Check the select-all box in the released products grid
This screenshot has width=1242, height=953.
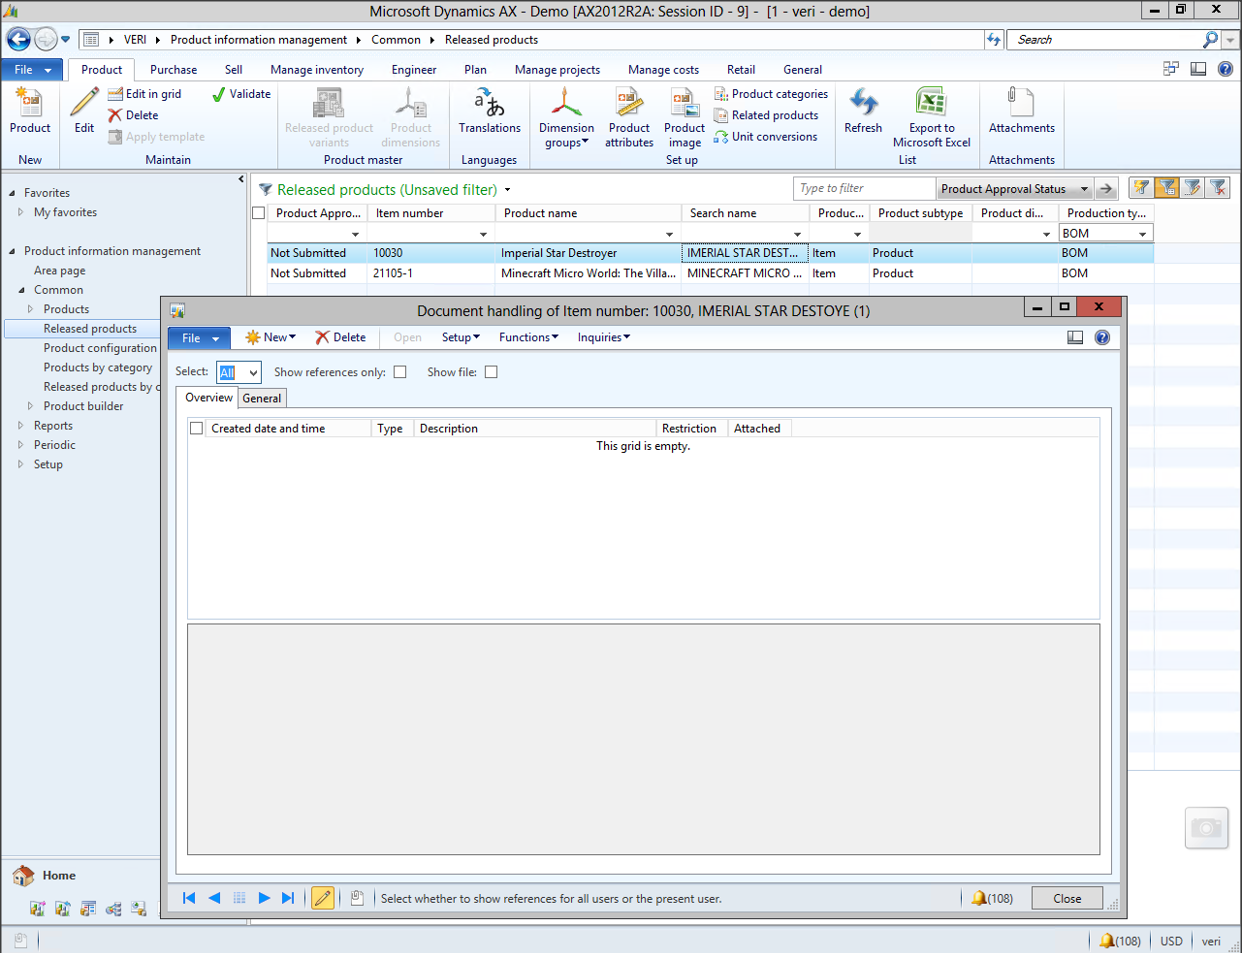coord(259,213)
